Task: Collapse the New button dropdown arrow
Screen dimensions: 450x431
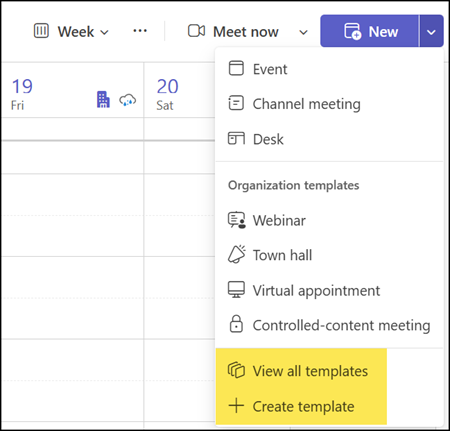Action: (431, 32)
